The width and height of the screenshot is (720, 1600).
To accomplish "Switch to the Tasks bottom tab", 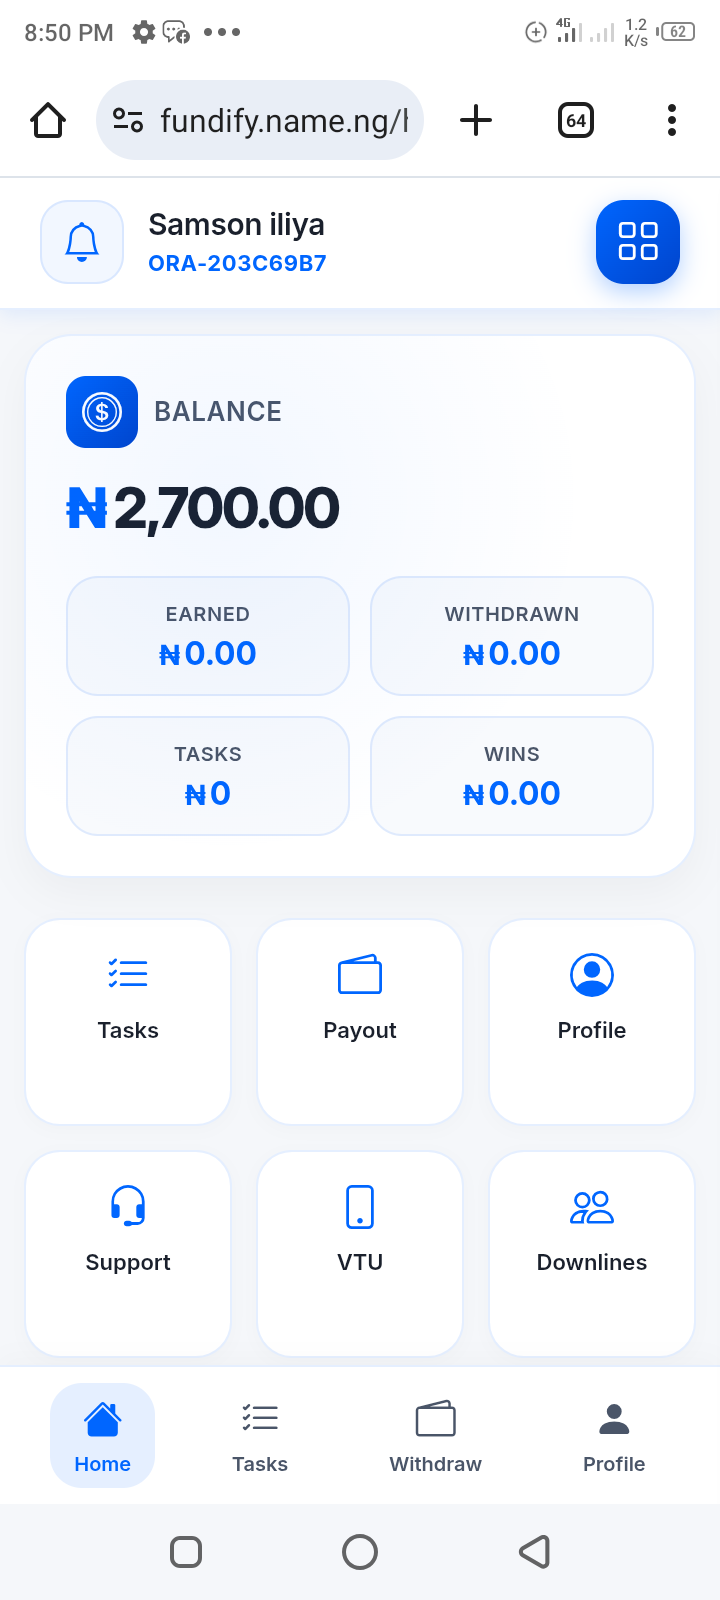I will point(260,1436).
